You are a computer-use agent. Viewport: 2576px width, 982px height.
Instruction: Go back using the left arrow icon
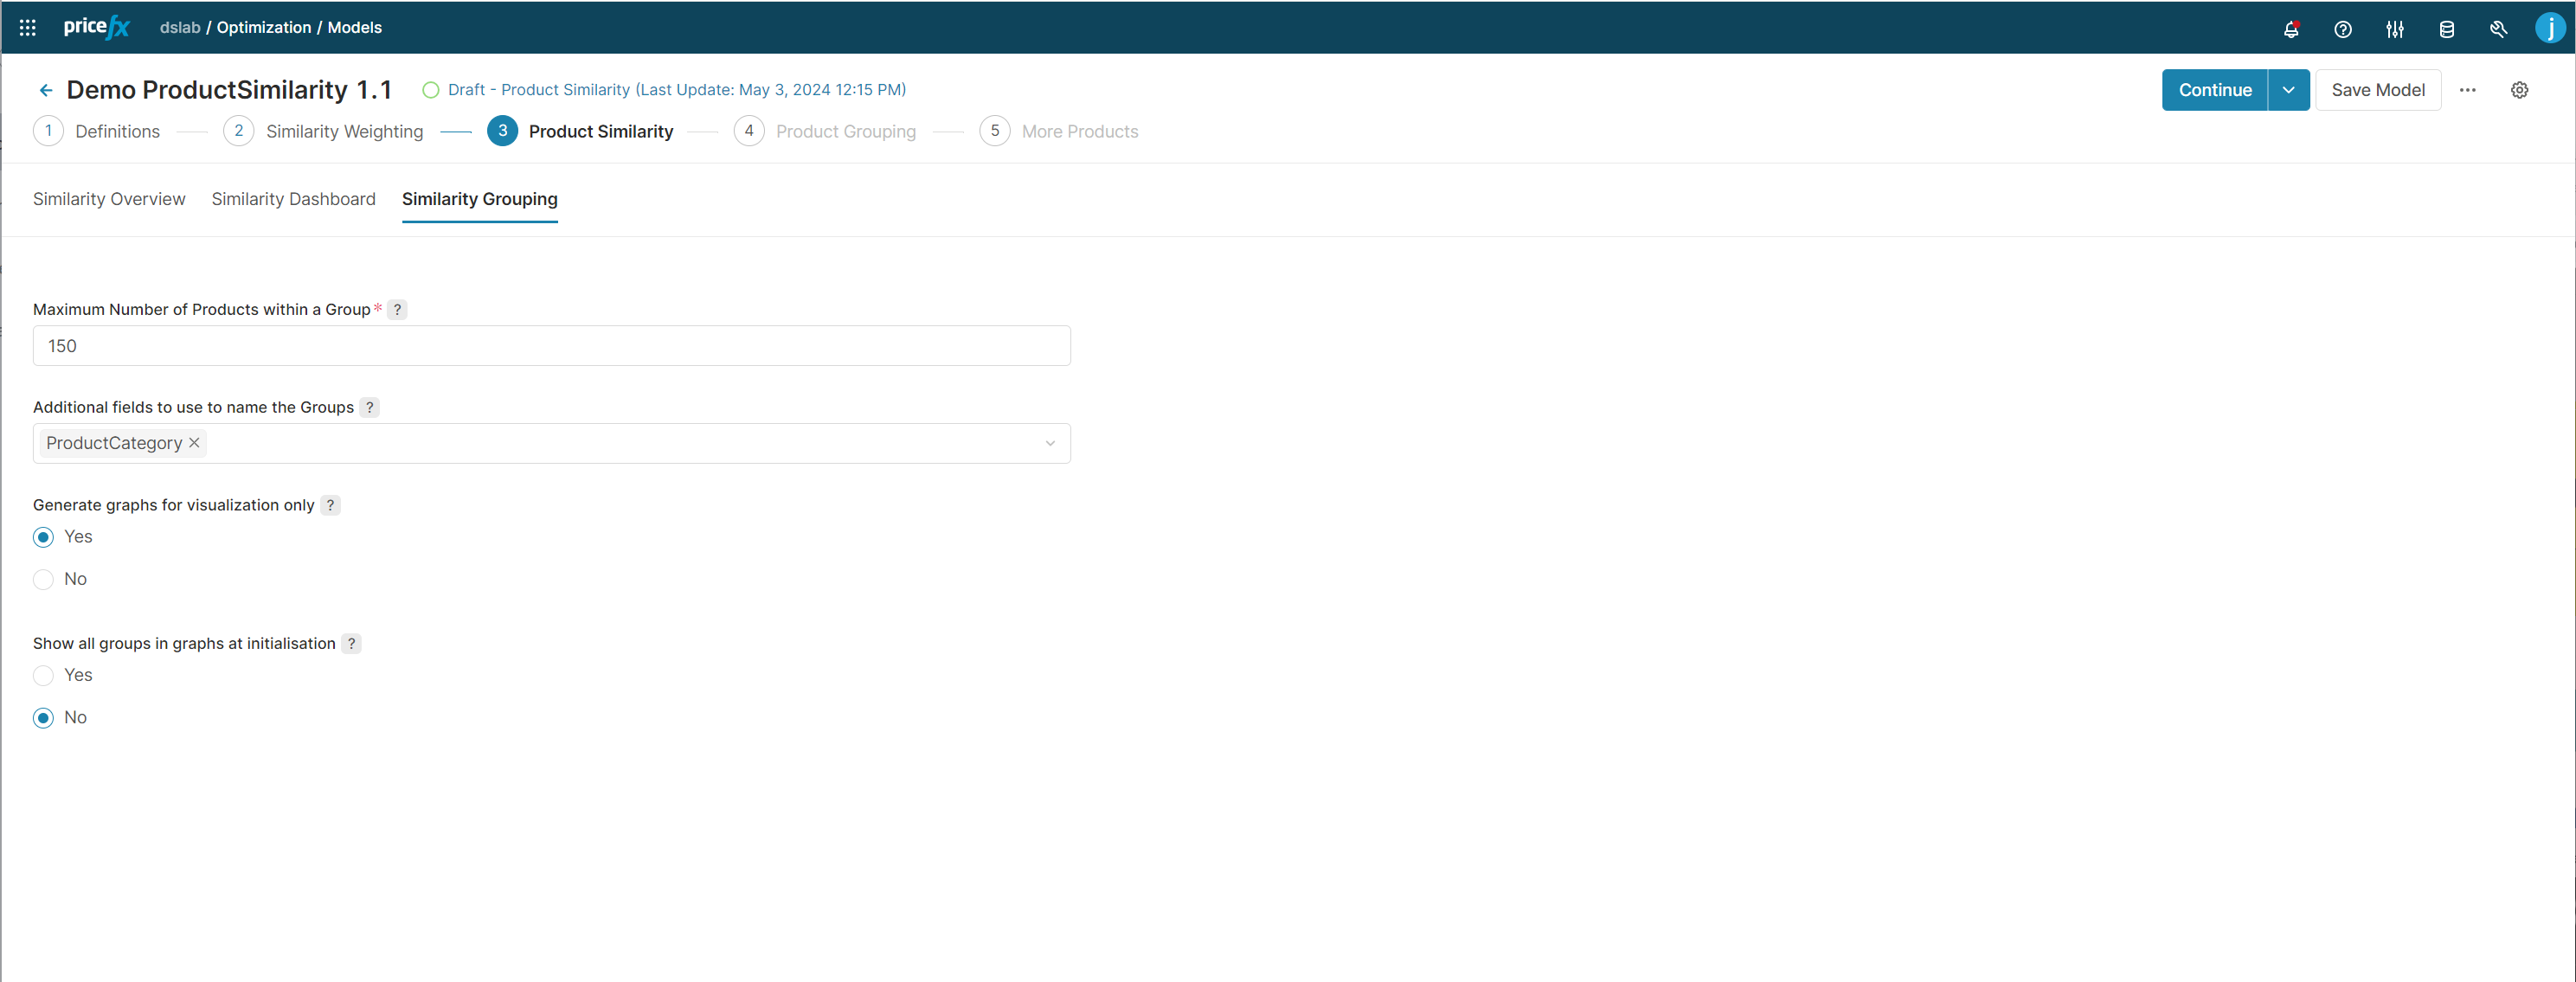tap(46, 91)
